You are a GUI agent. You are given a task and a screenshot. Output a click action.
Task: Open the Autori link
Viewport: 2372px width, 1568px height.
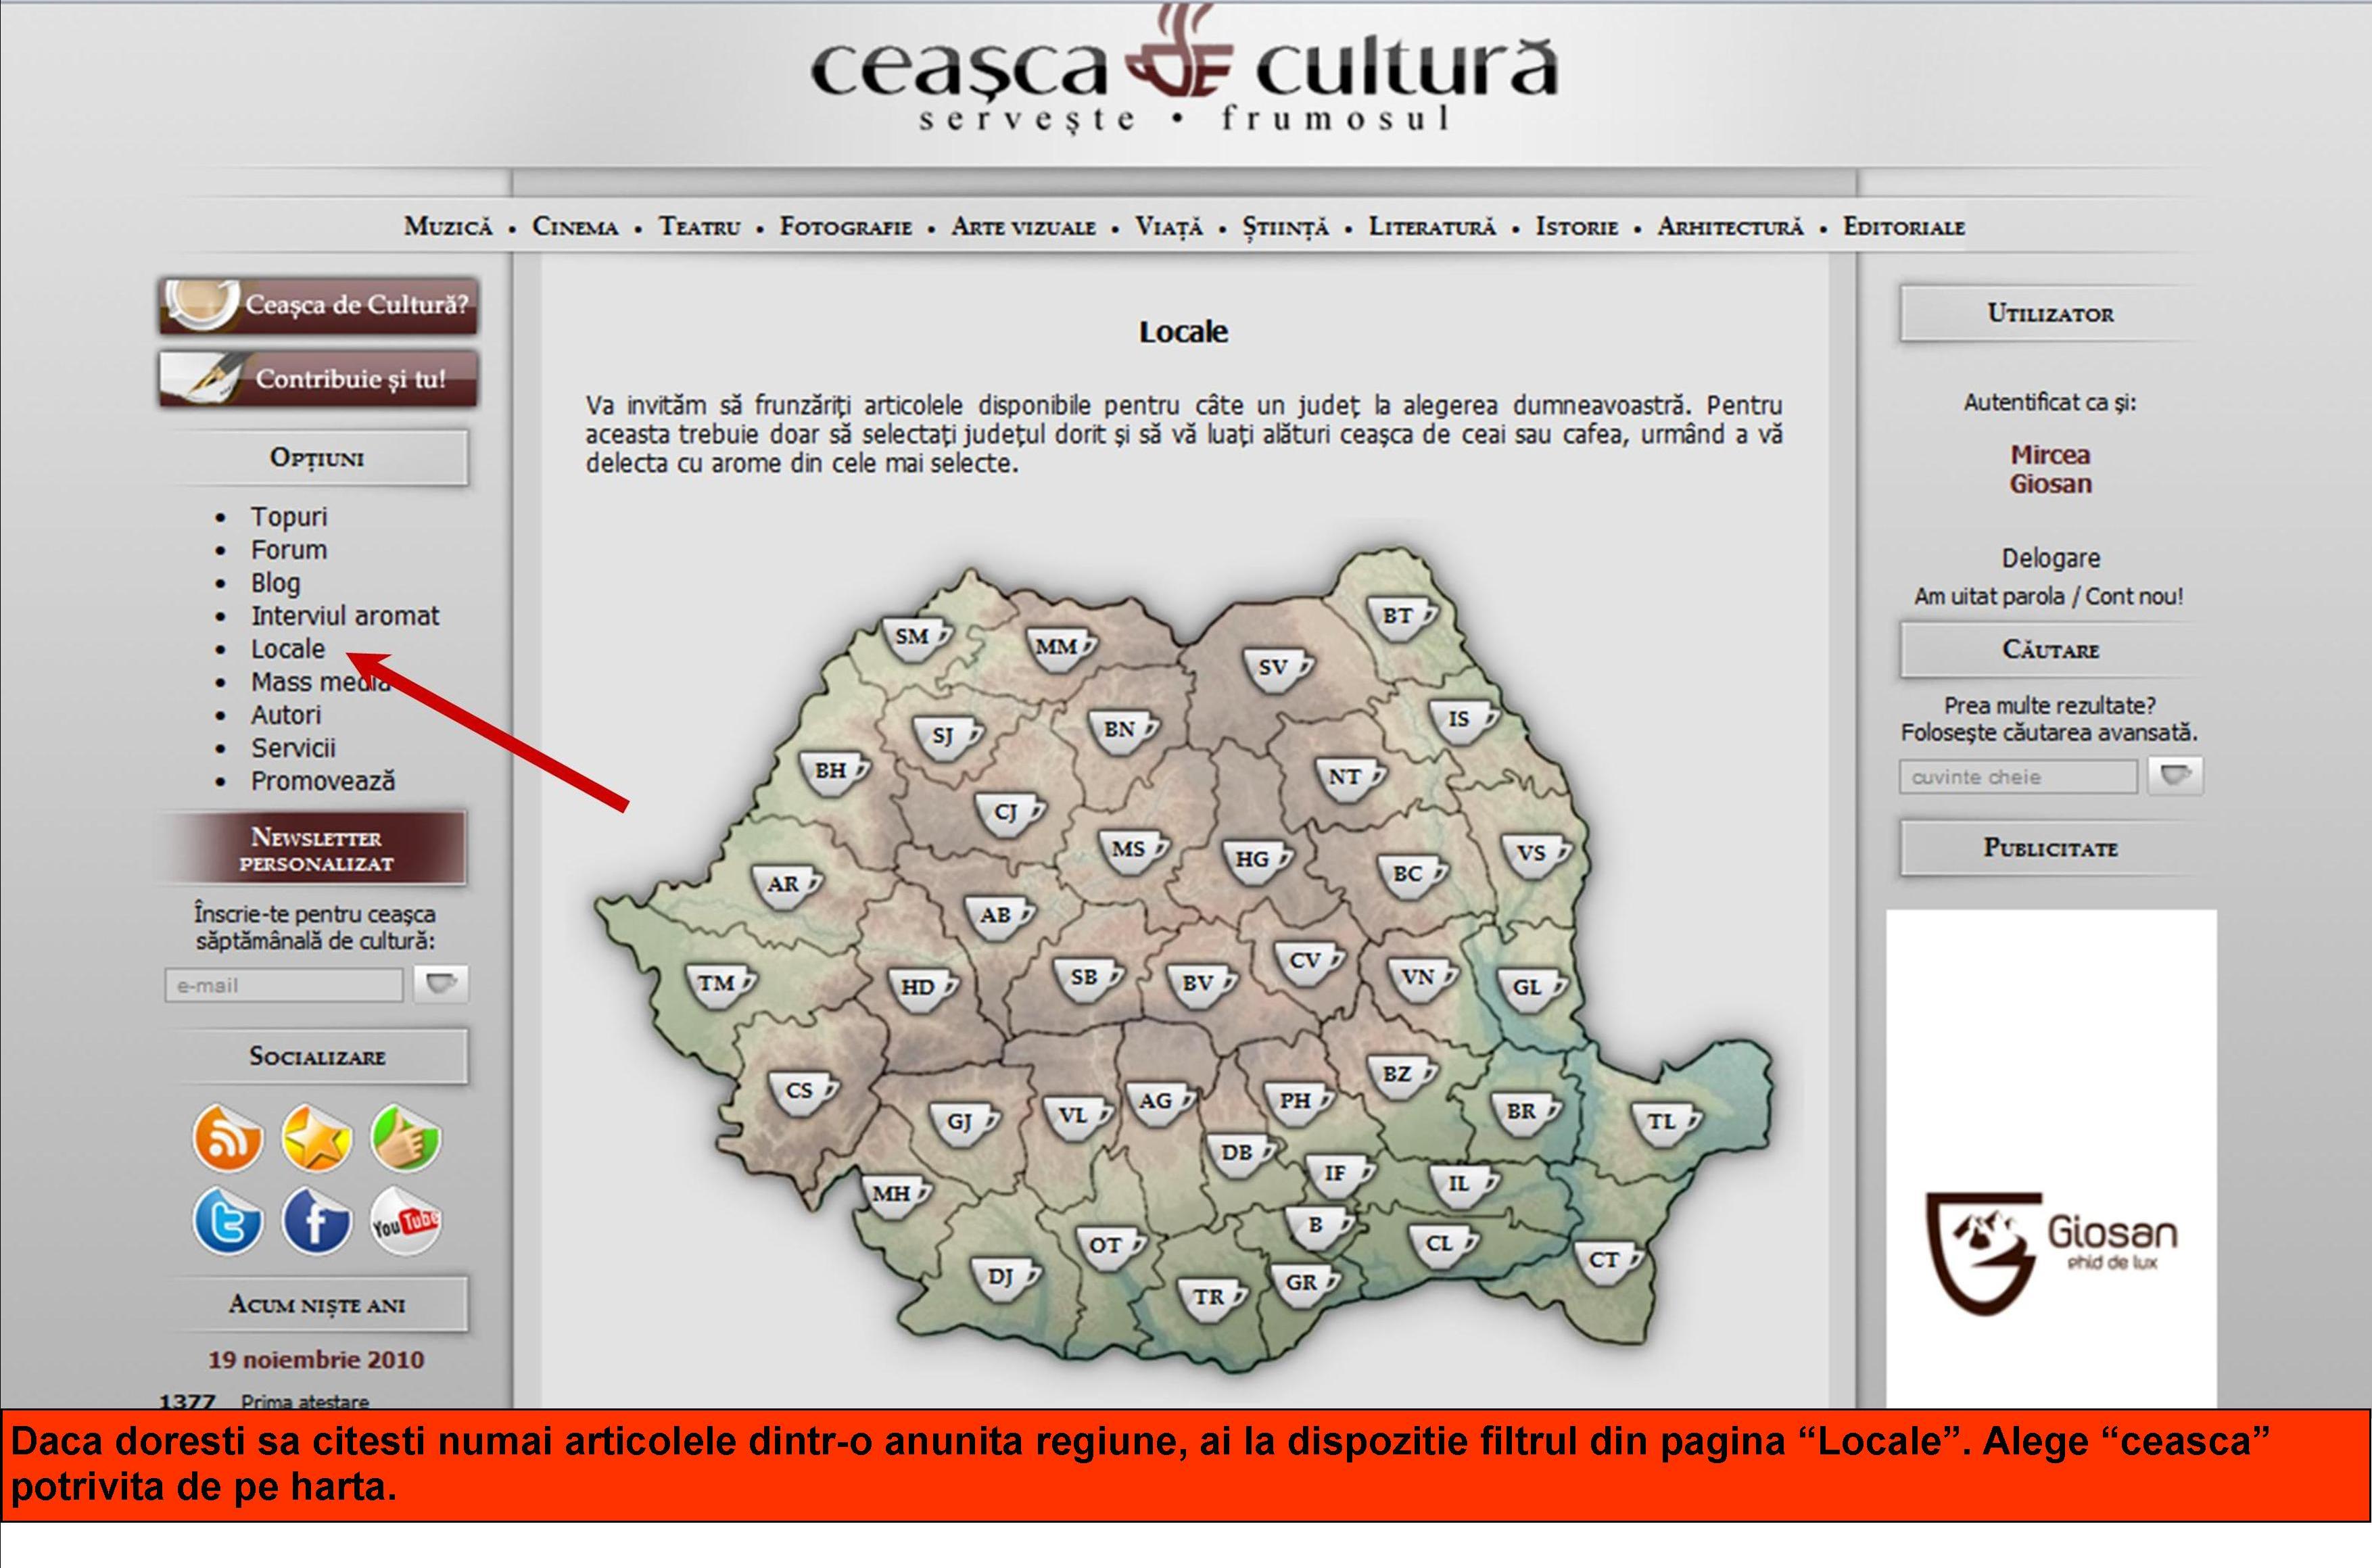click(286, 715)
